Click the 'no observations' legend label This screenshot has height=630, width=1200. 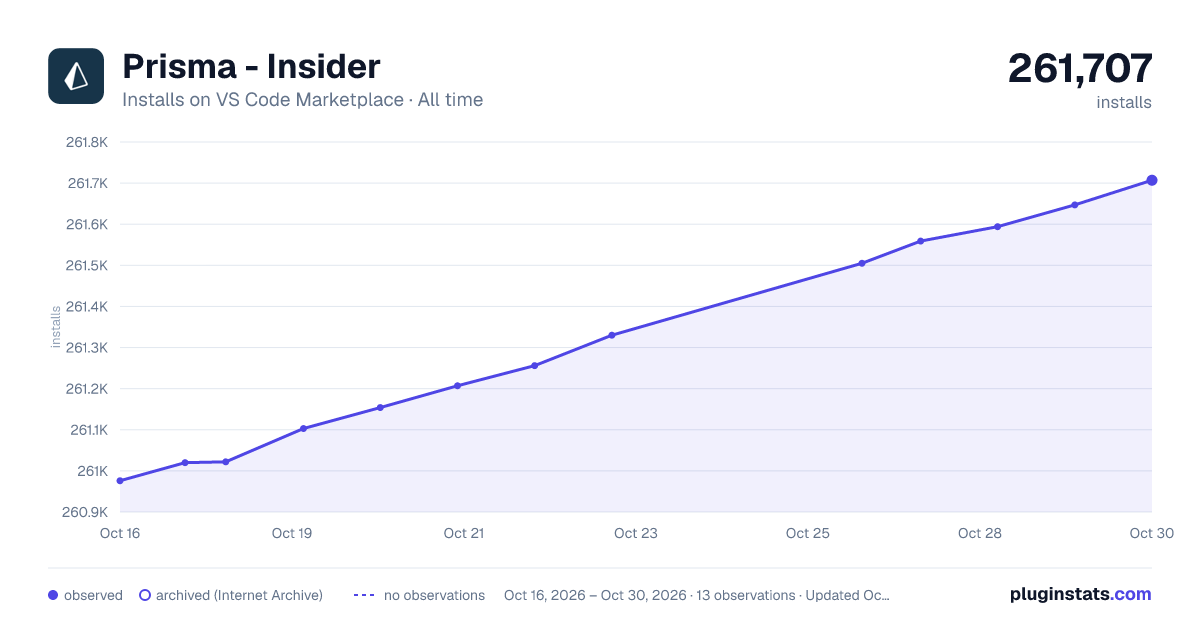(434, 595)
